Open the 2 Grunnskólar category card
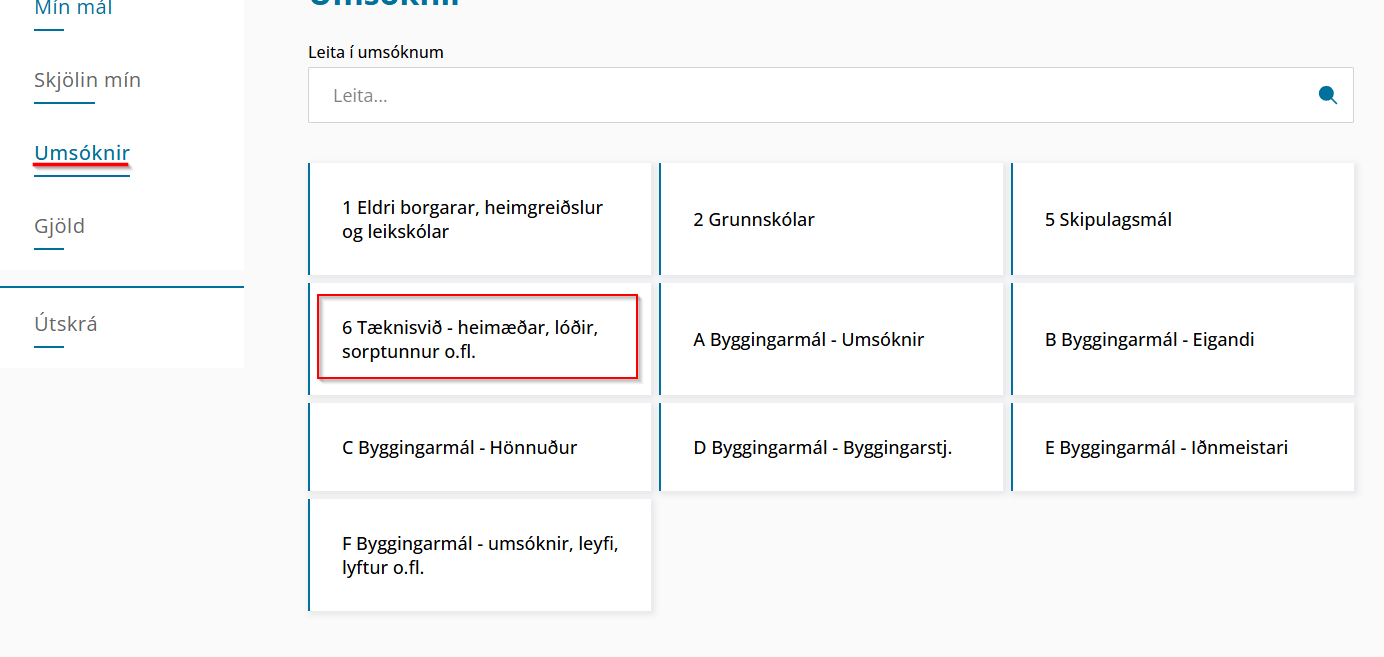Image resolution: width=1384 pixels, height=657 pixels. click(831, 220)
